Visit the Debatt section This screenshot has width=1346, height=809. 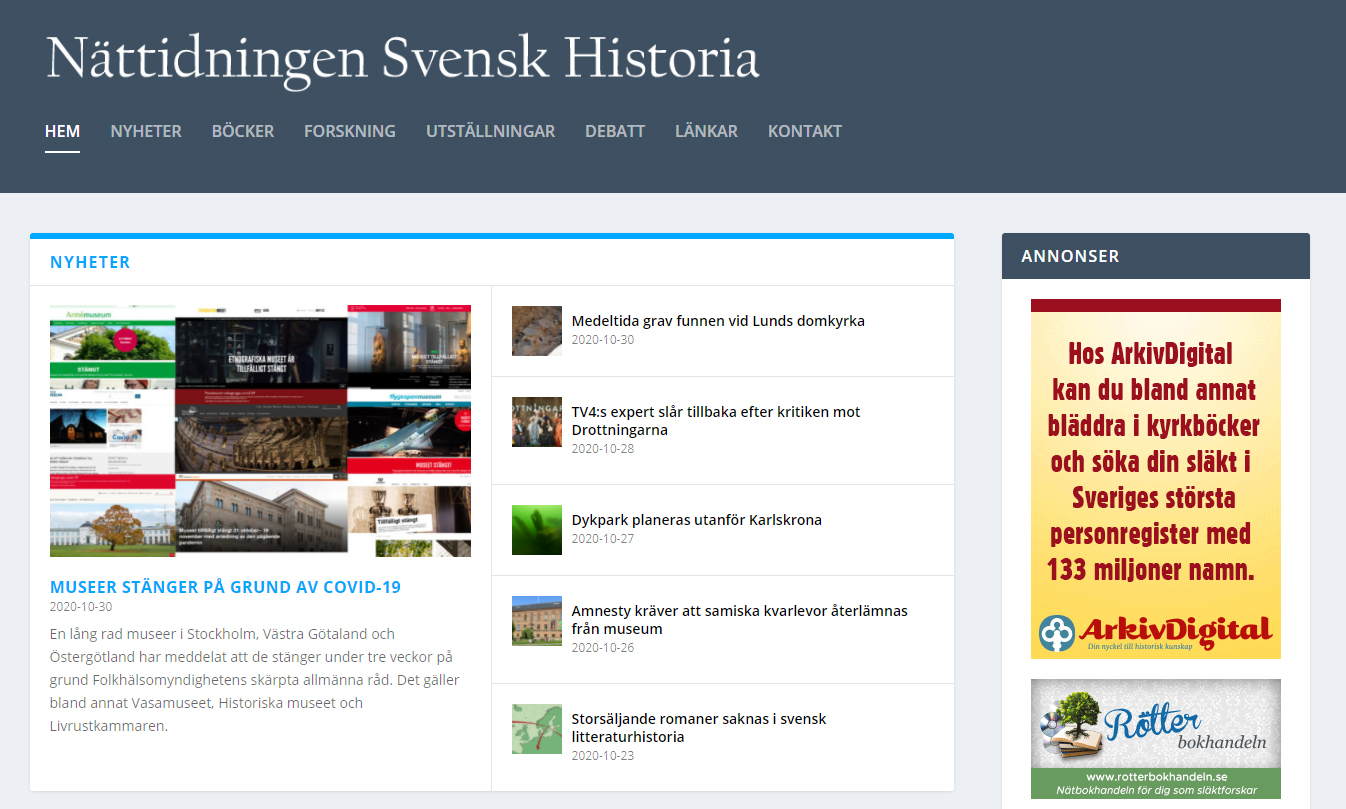pos(615,131)
